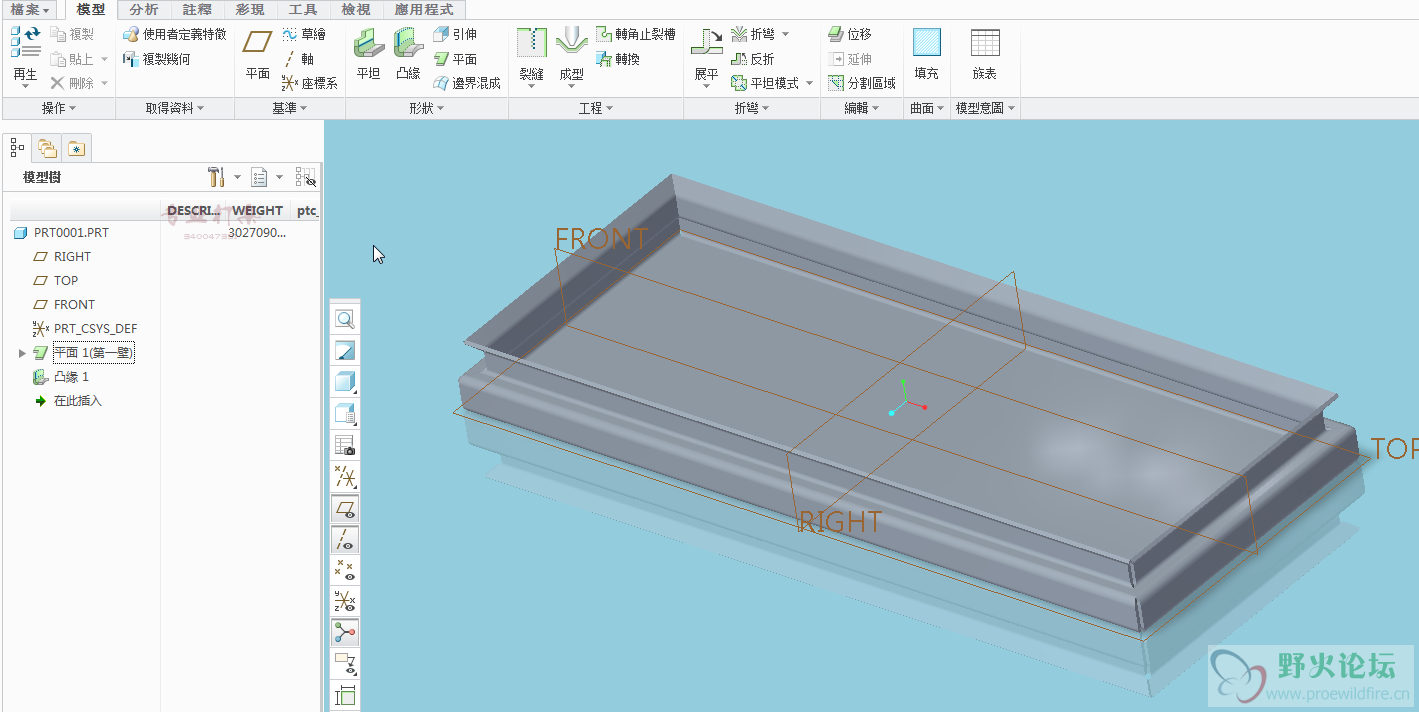Select Boundary Blend (邊界混成) tool

[x=467, y=83]
